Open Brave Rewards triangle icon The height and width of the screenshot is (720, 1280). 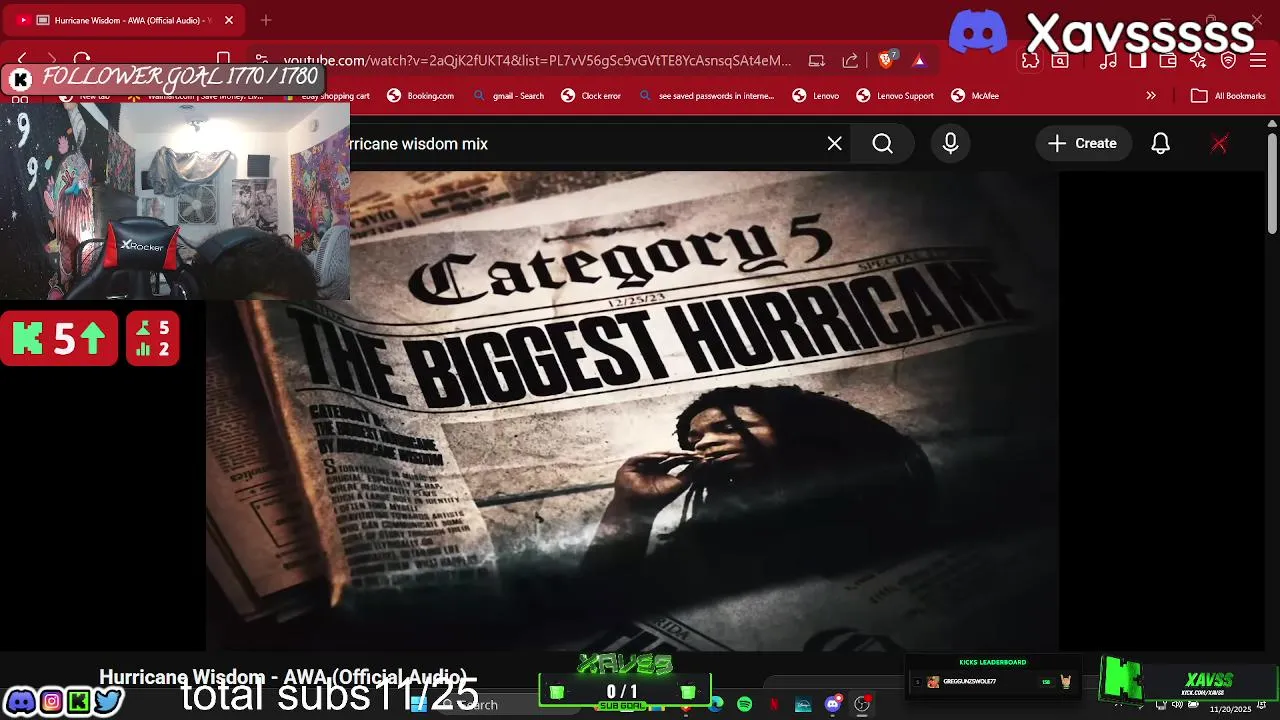pyautogui.click(x=919, y=61)
